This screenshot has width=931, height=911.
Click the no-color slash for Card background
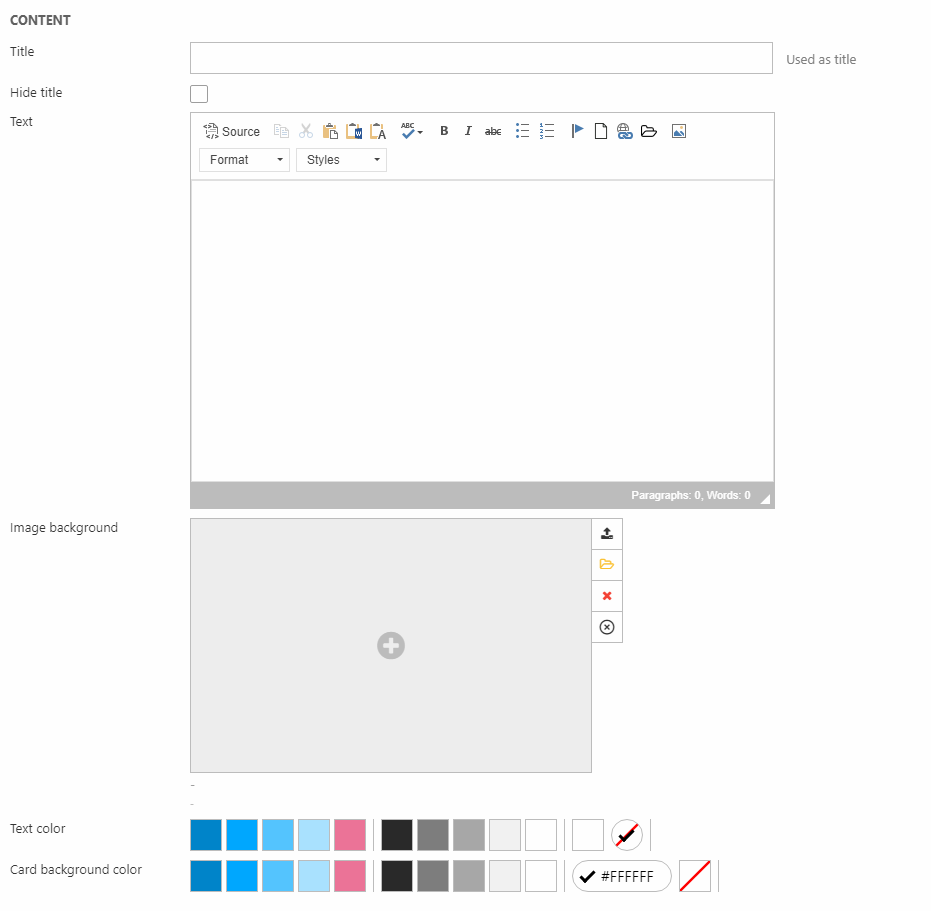click(x=695, y=876)
